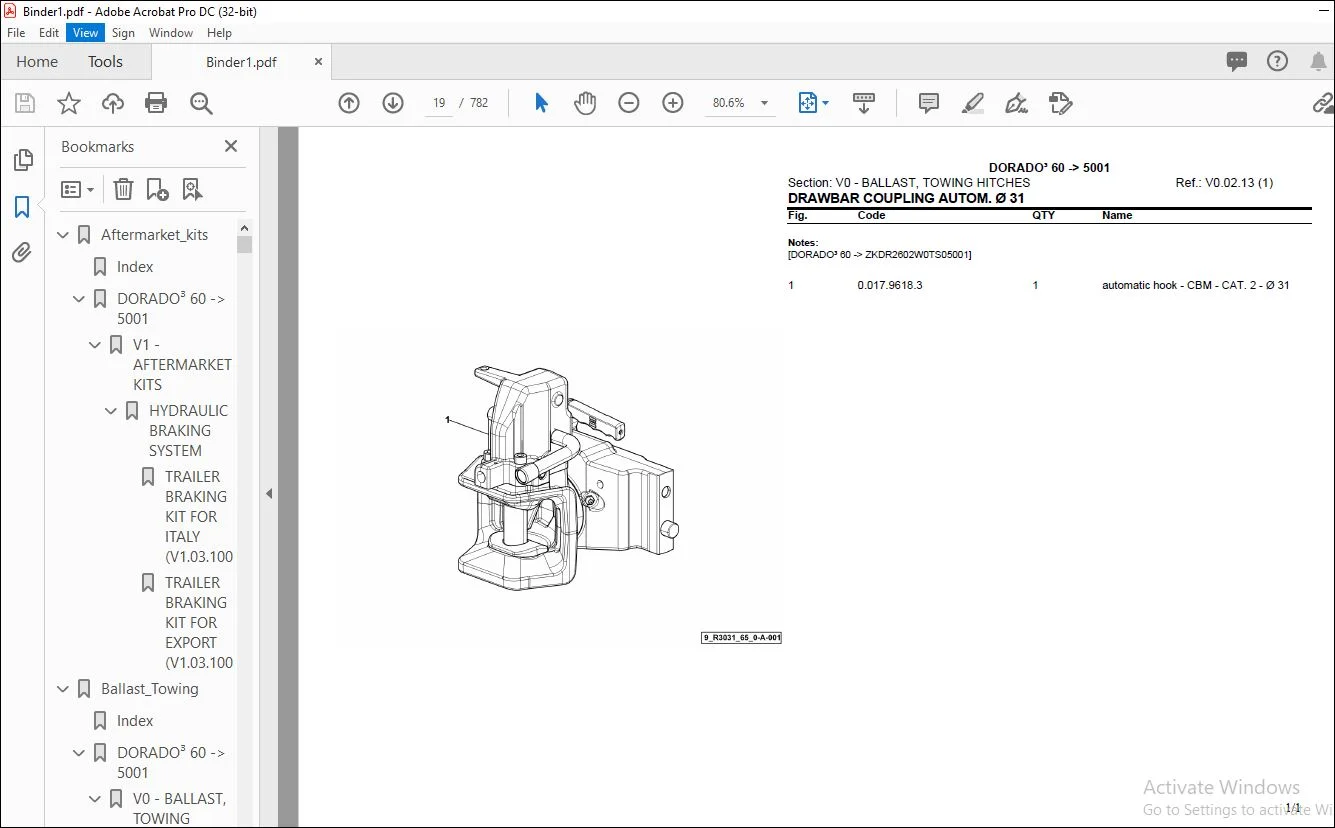Image resolution: width=1335 pixels, height=828 pixels.
Task: Click the scrolling mode keyboard icon
Action: pos(864,103)
